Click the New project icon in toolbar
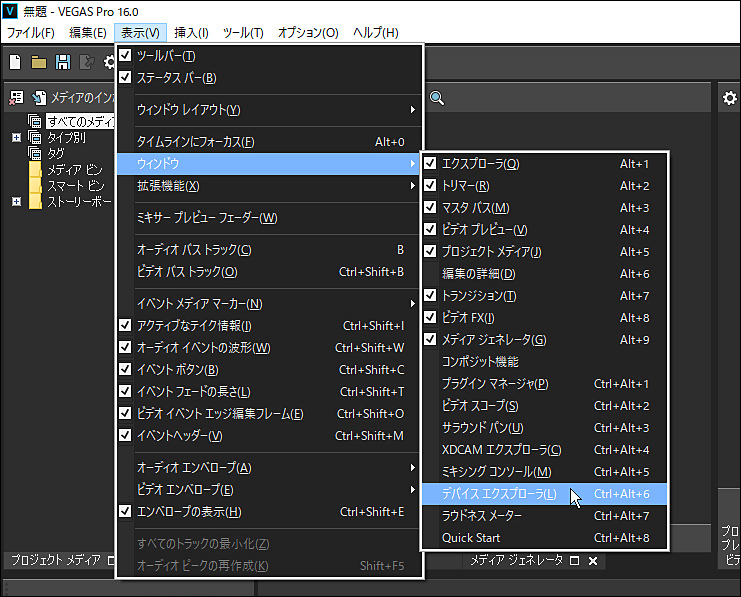The image size is (741, 597). click(15, 62)
